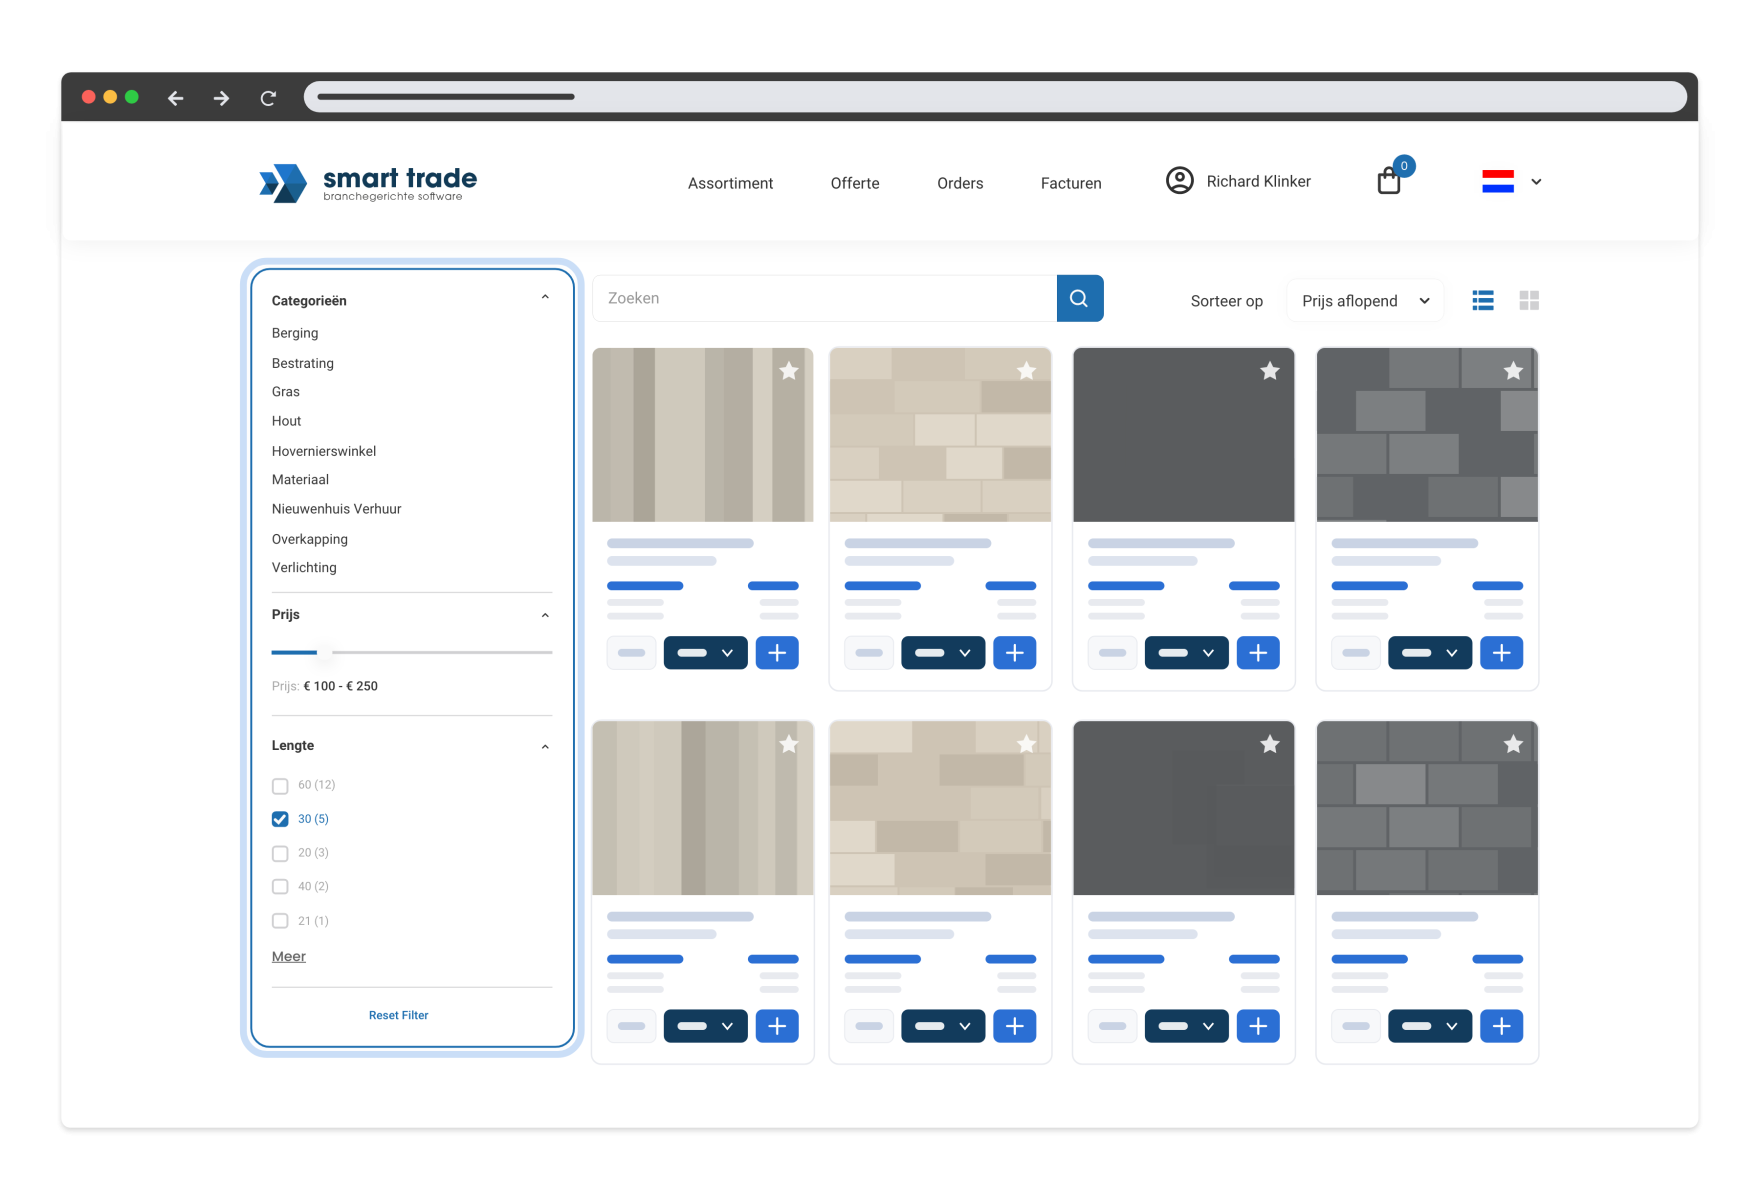Open the Orders page
1760x1200 pixels.
(960, 183)
